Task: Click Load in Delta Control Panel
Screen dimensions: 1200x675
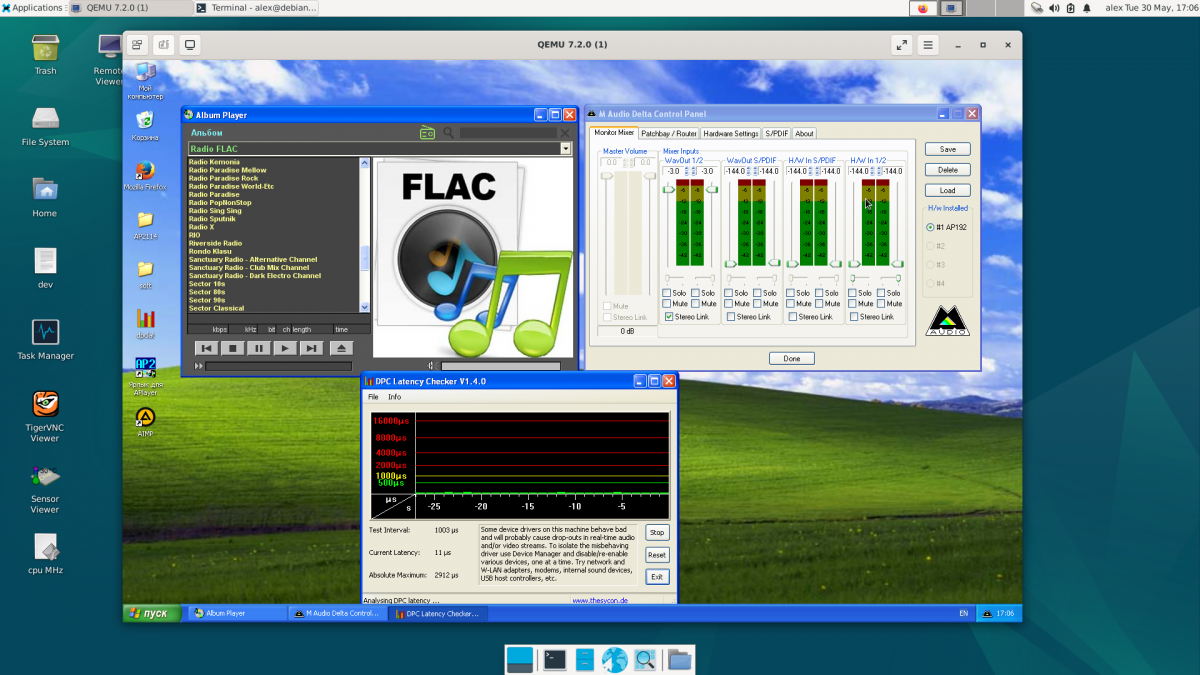Action: pyautogui.click(x=947, y=190)
